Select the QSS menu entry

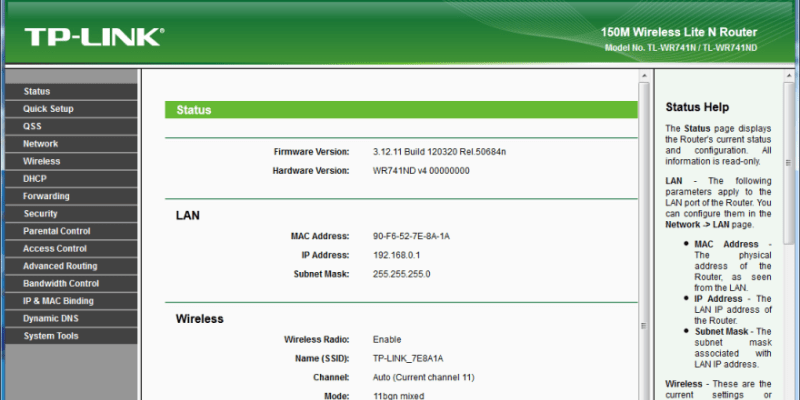pos(71,126)
